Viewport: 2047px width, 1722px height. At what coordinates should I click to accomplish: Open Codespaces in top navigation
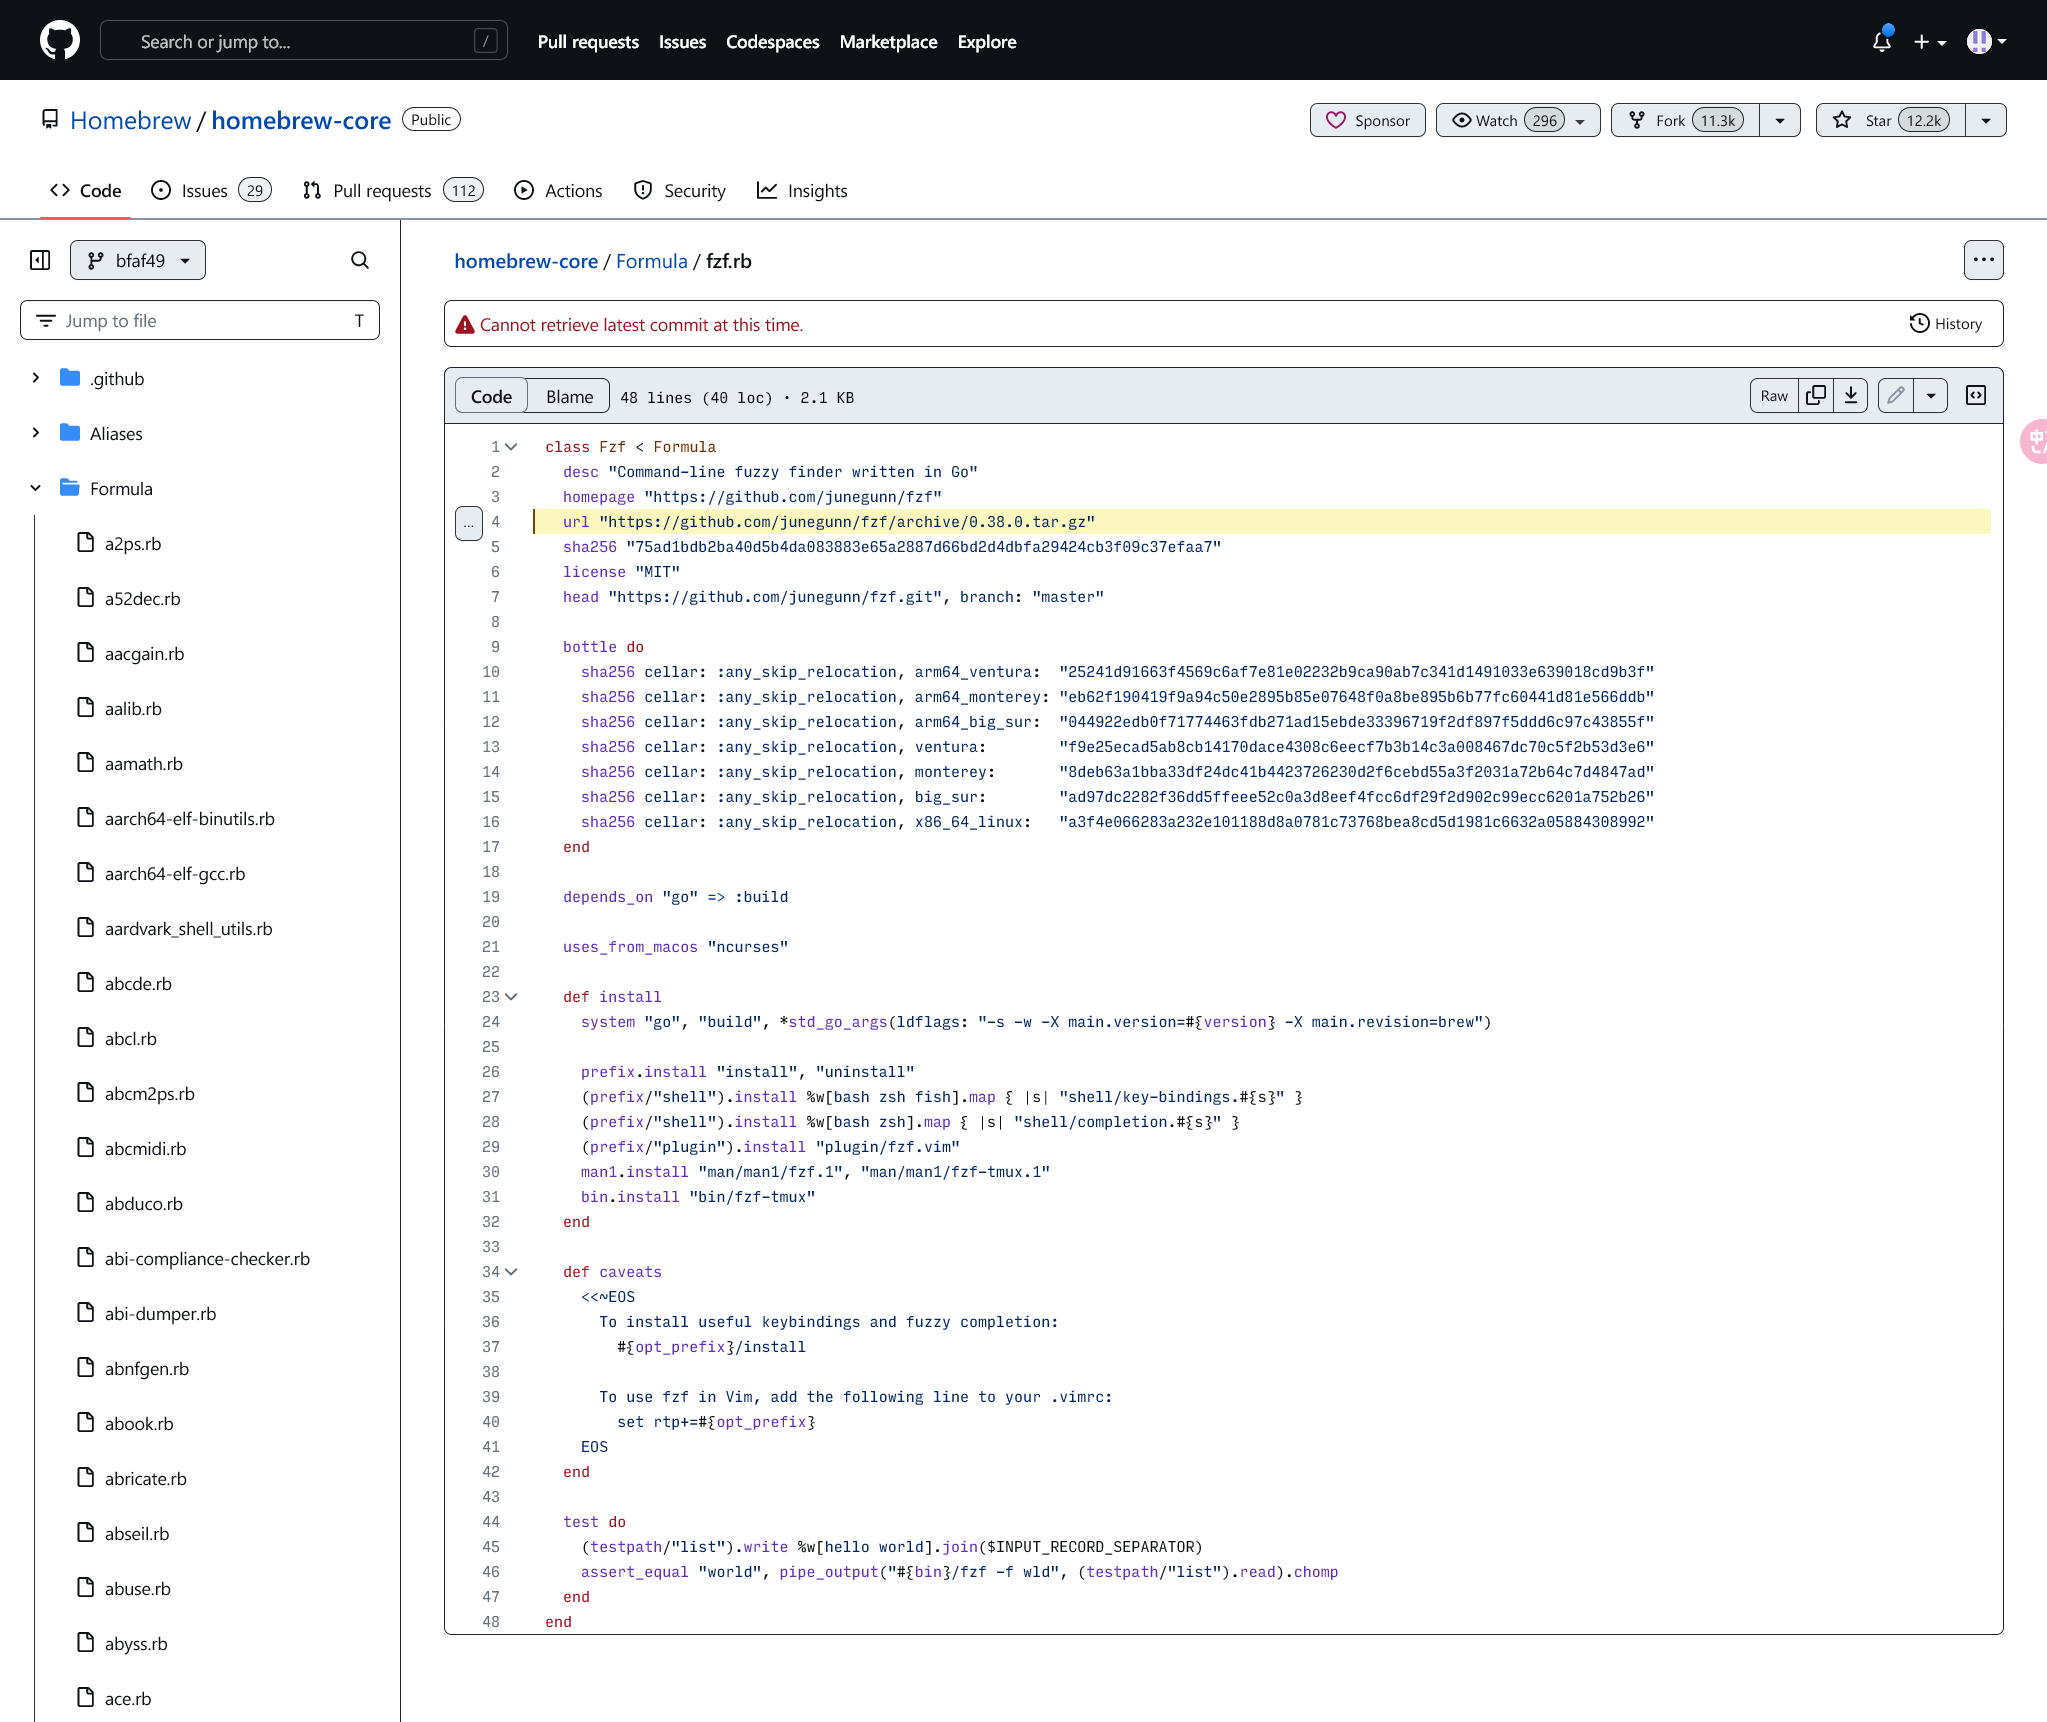(x=772, y=41)
